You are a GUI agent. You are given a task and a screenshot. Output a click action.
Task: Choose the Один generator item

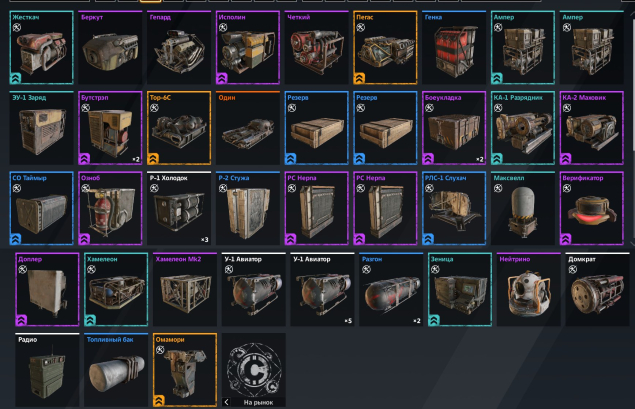click(248, 128)
